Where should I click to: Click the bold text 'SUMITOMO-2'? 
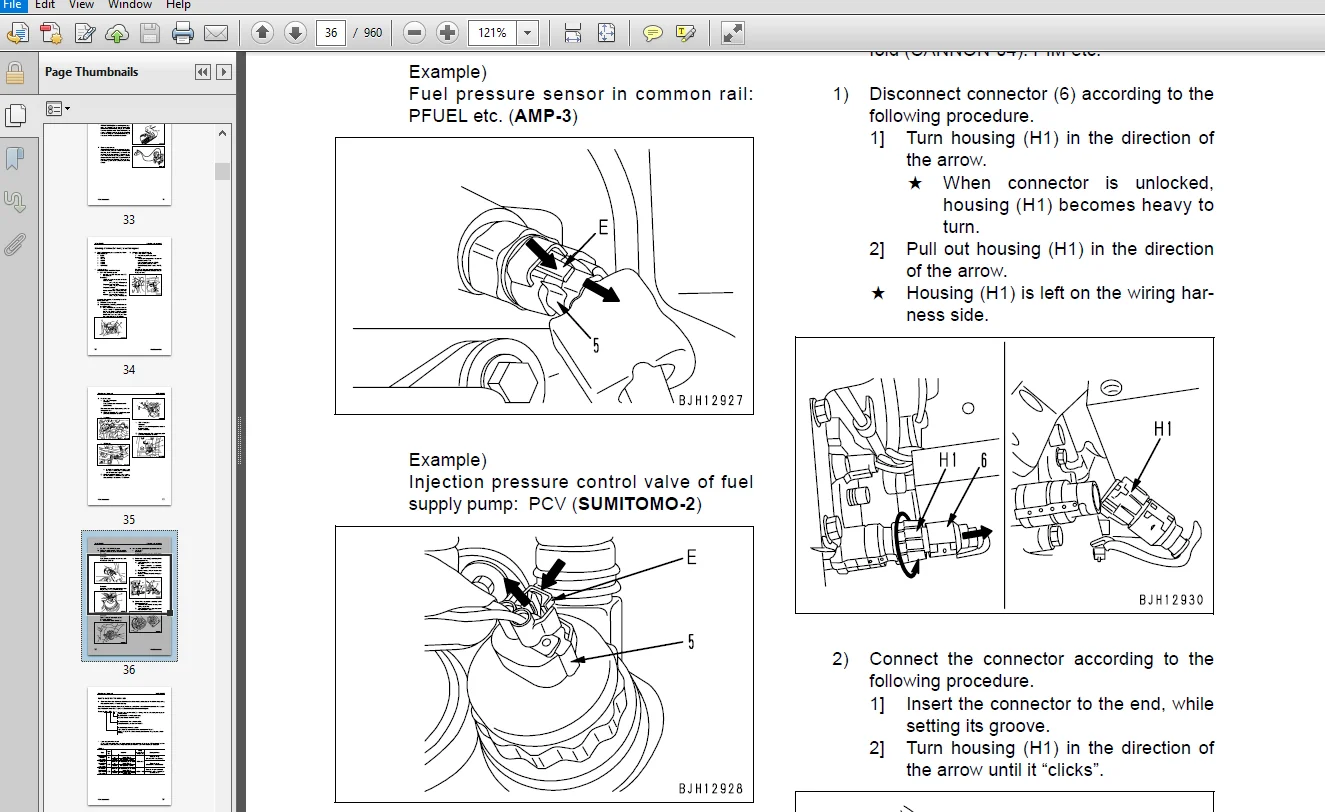tap(639, 504)
